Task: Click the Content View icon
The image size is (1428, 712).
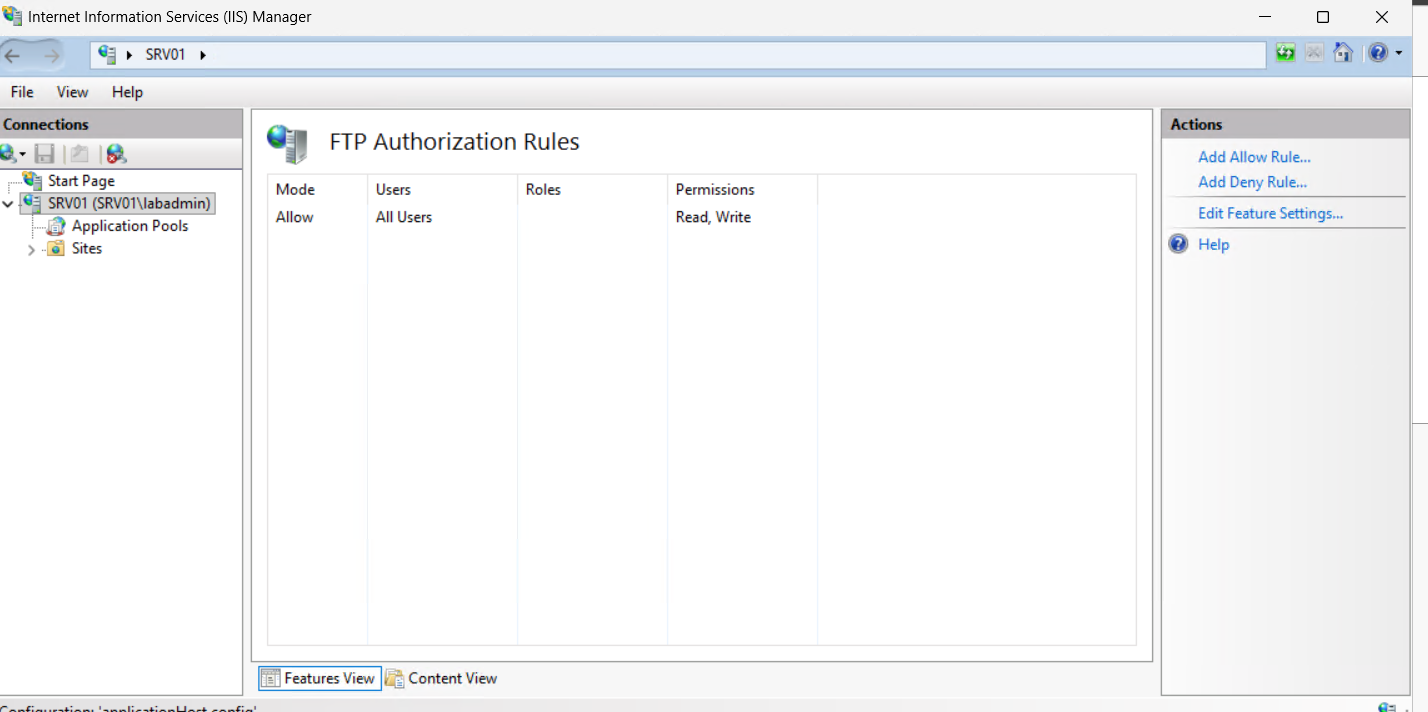Action: click(394, 678)
